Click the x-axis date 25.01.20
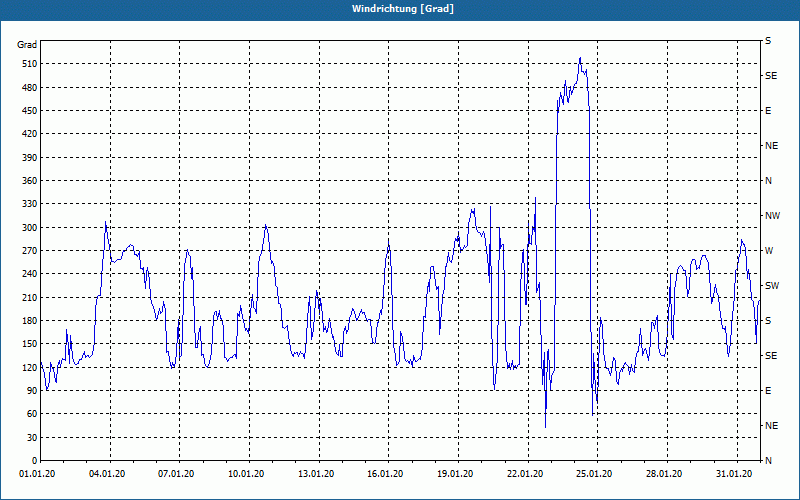Image resolution: width=800 pixels, height=500 pixels. [594, 474]
